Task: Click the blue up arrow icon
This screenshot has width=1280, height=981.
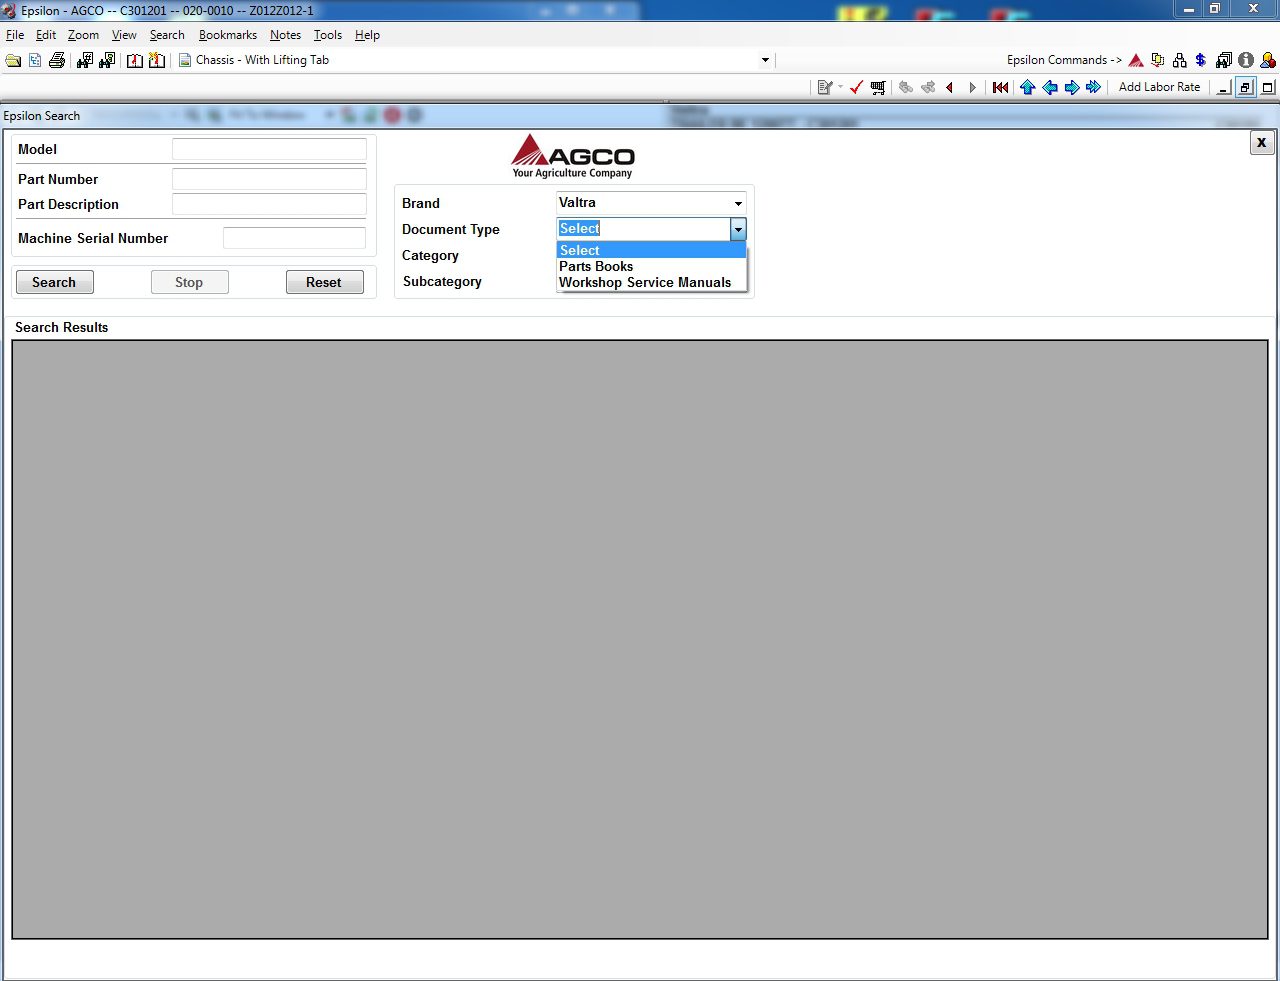Action: click(x=1027, y=87)
